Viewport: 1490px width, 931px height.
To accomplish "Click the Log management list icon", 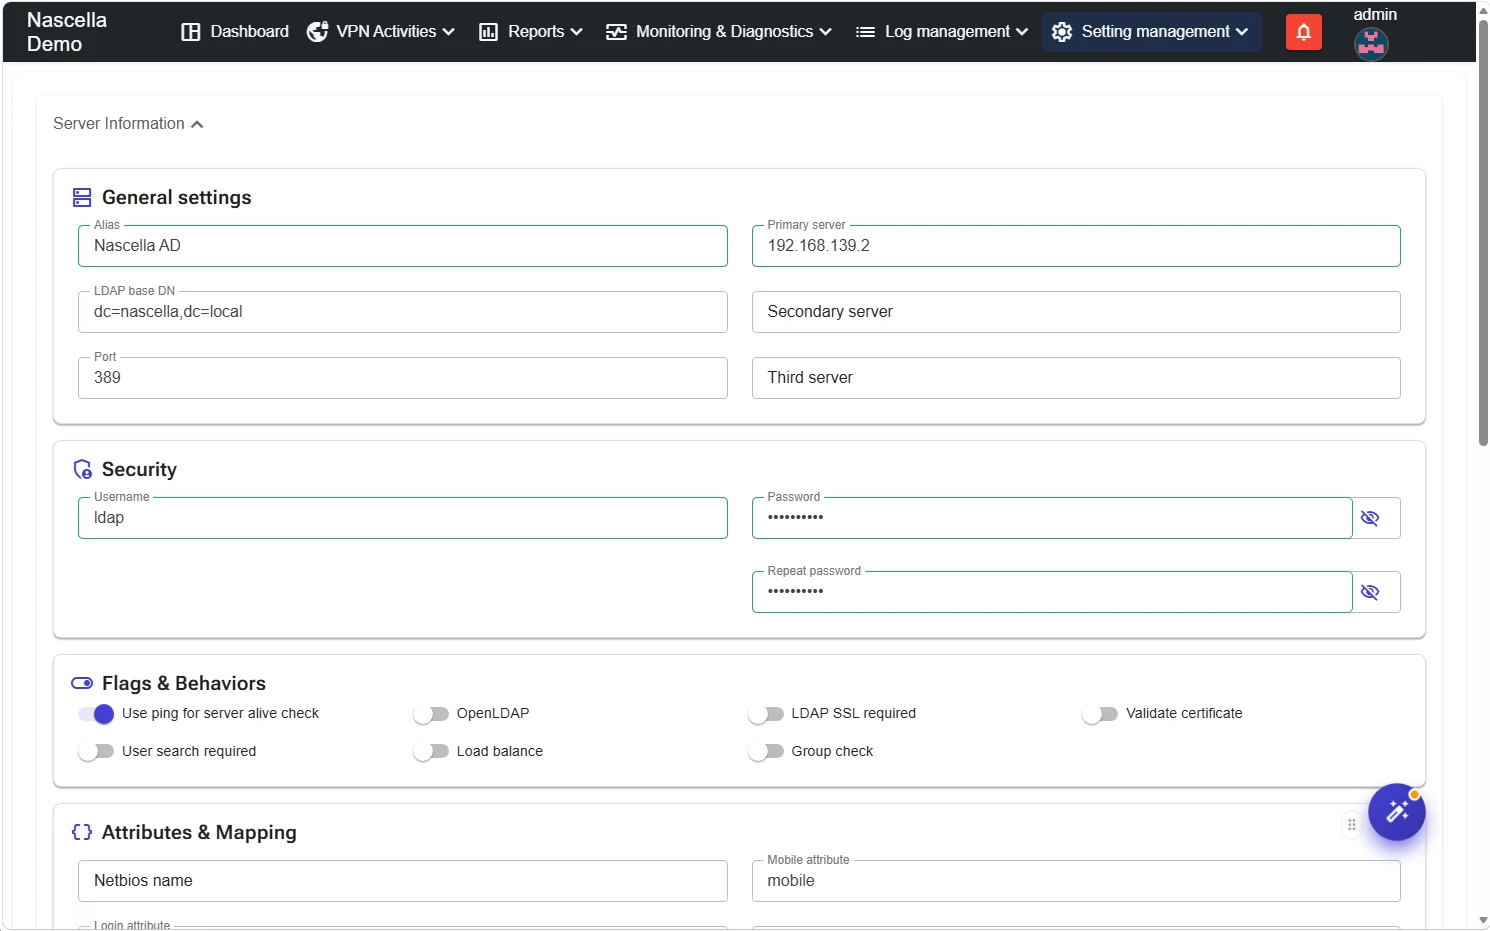I will (x=865, y=32).
